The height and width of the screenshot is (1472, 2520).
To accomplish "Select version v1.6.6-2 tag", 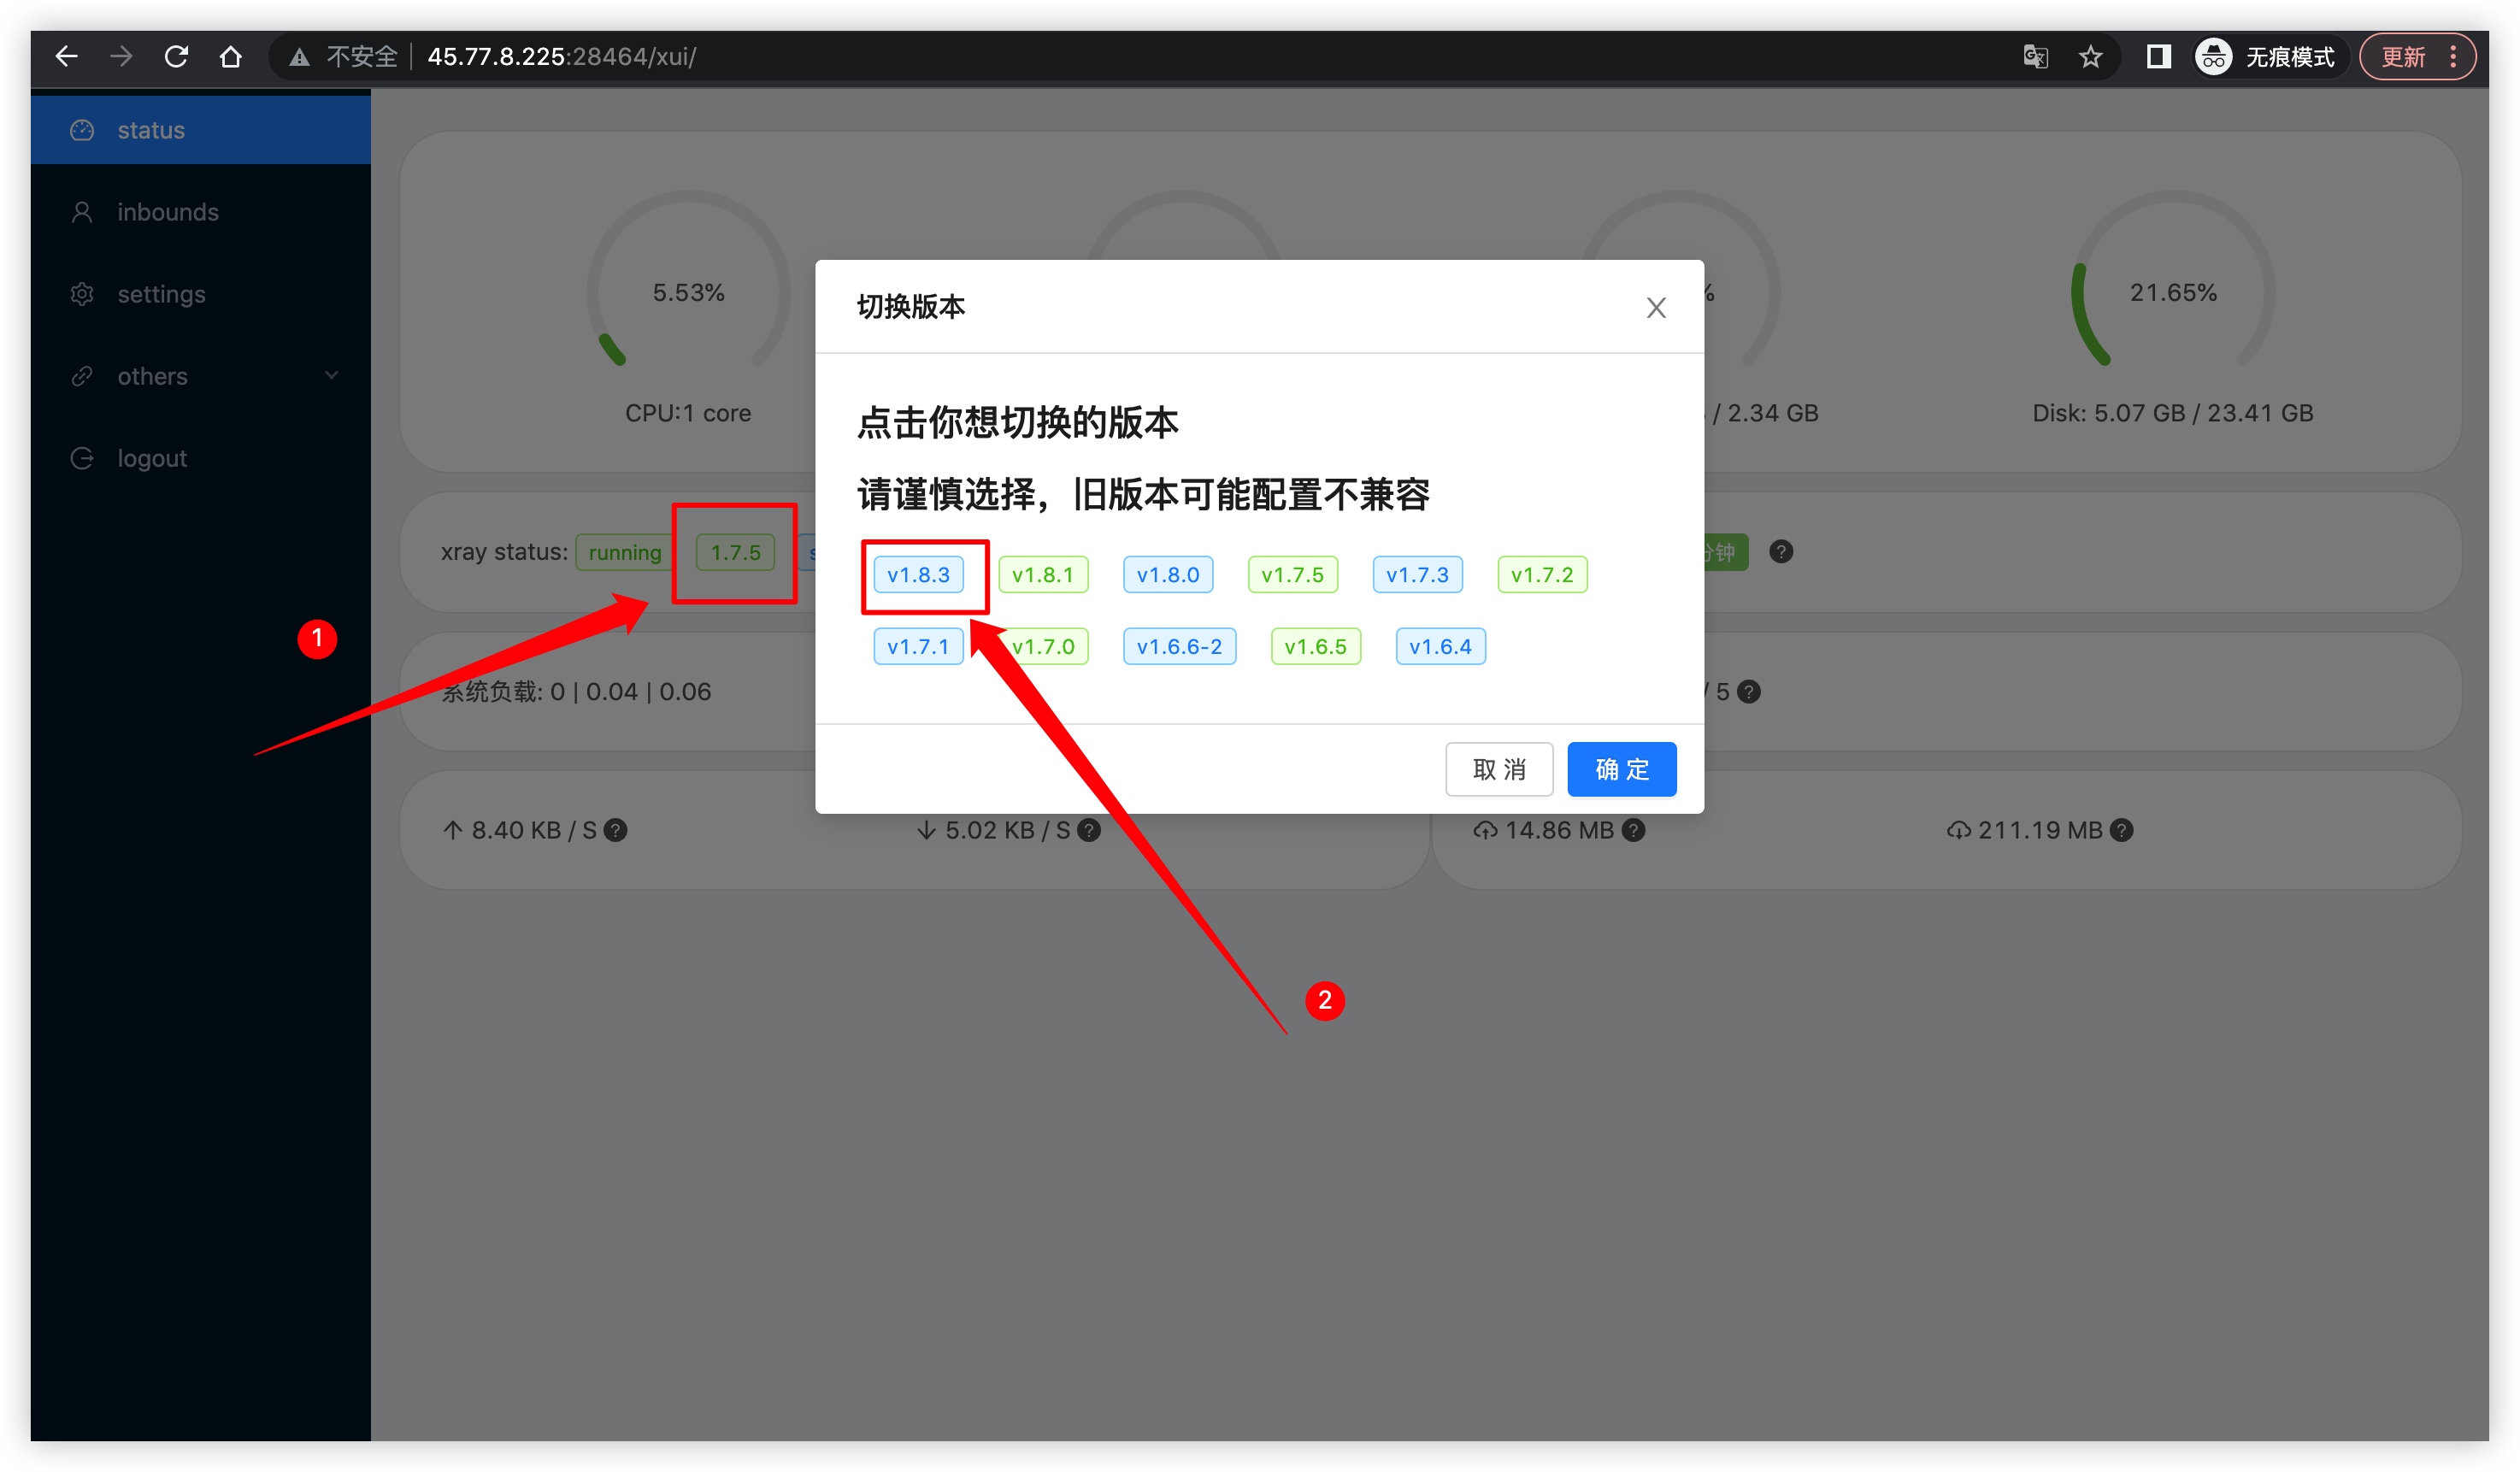I will 1179,647.
